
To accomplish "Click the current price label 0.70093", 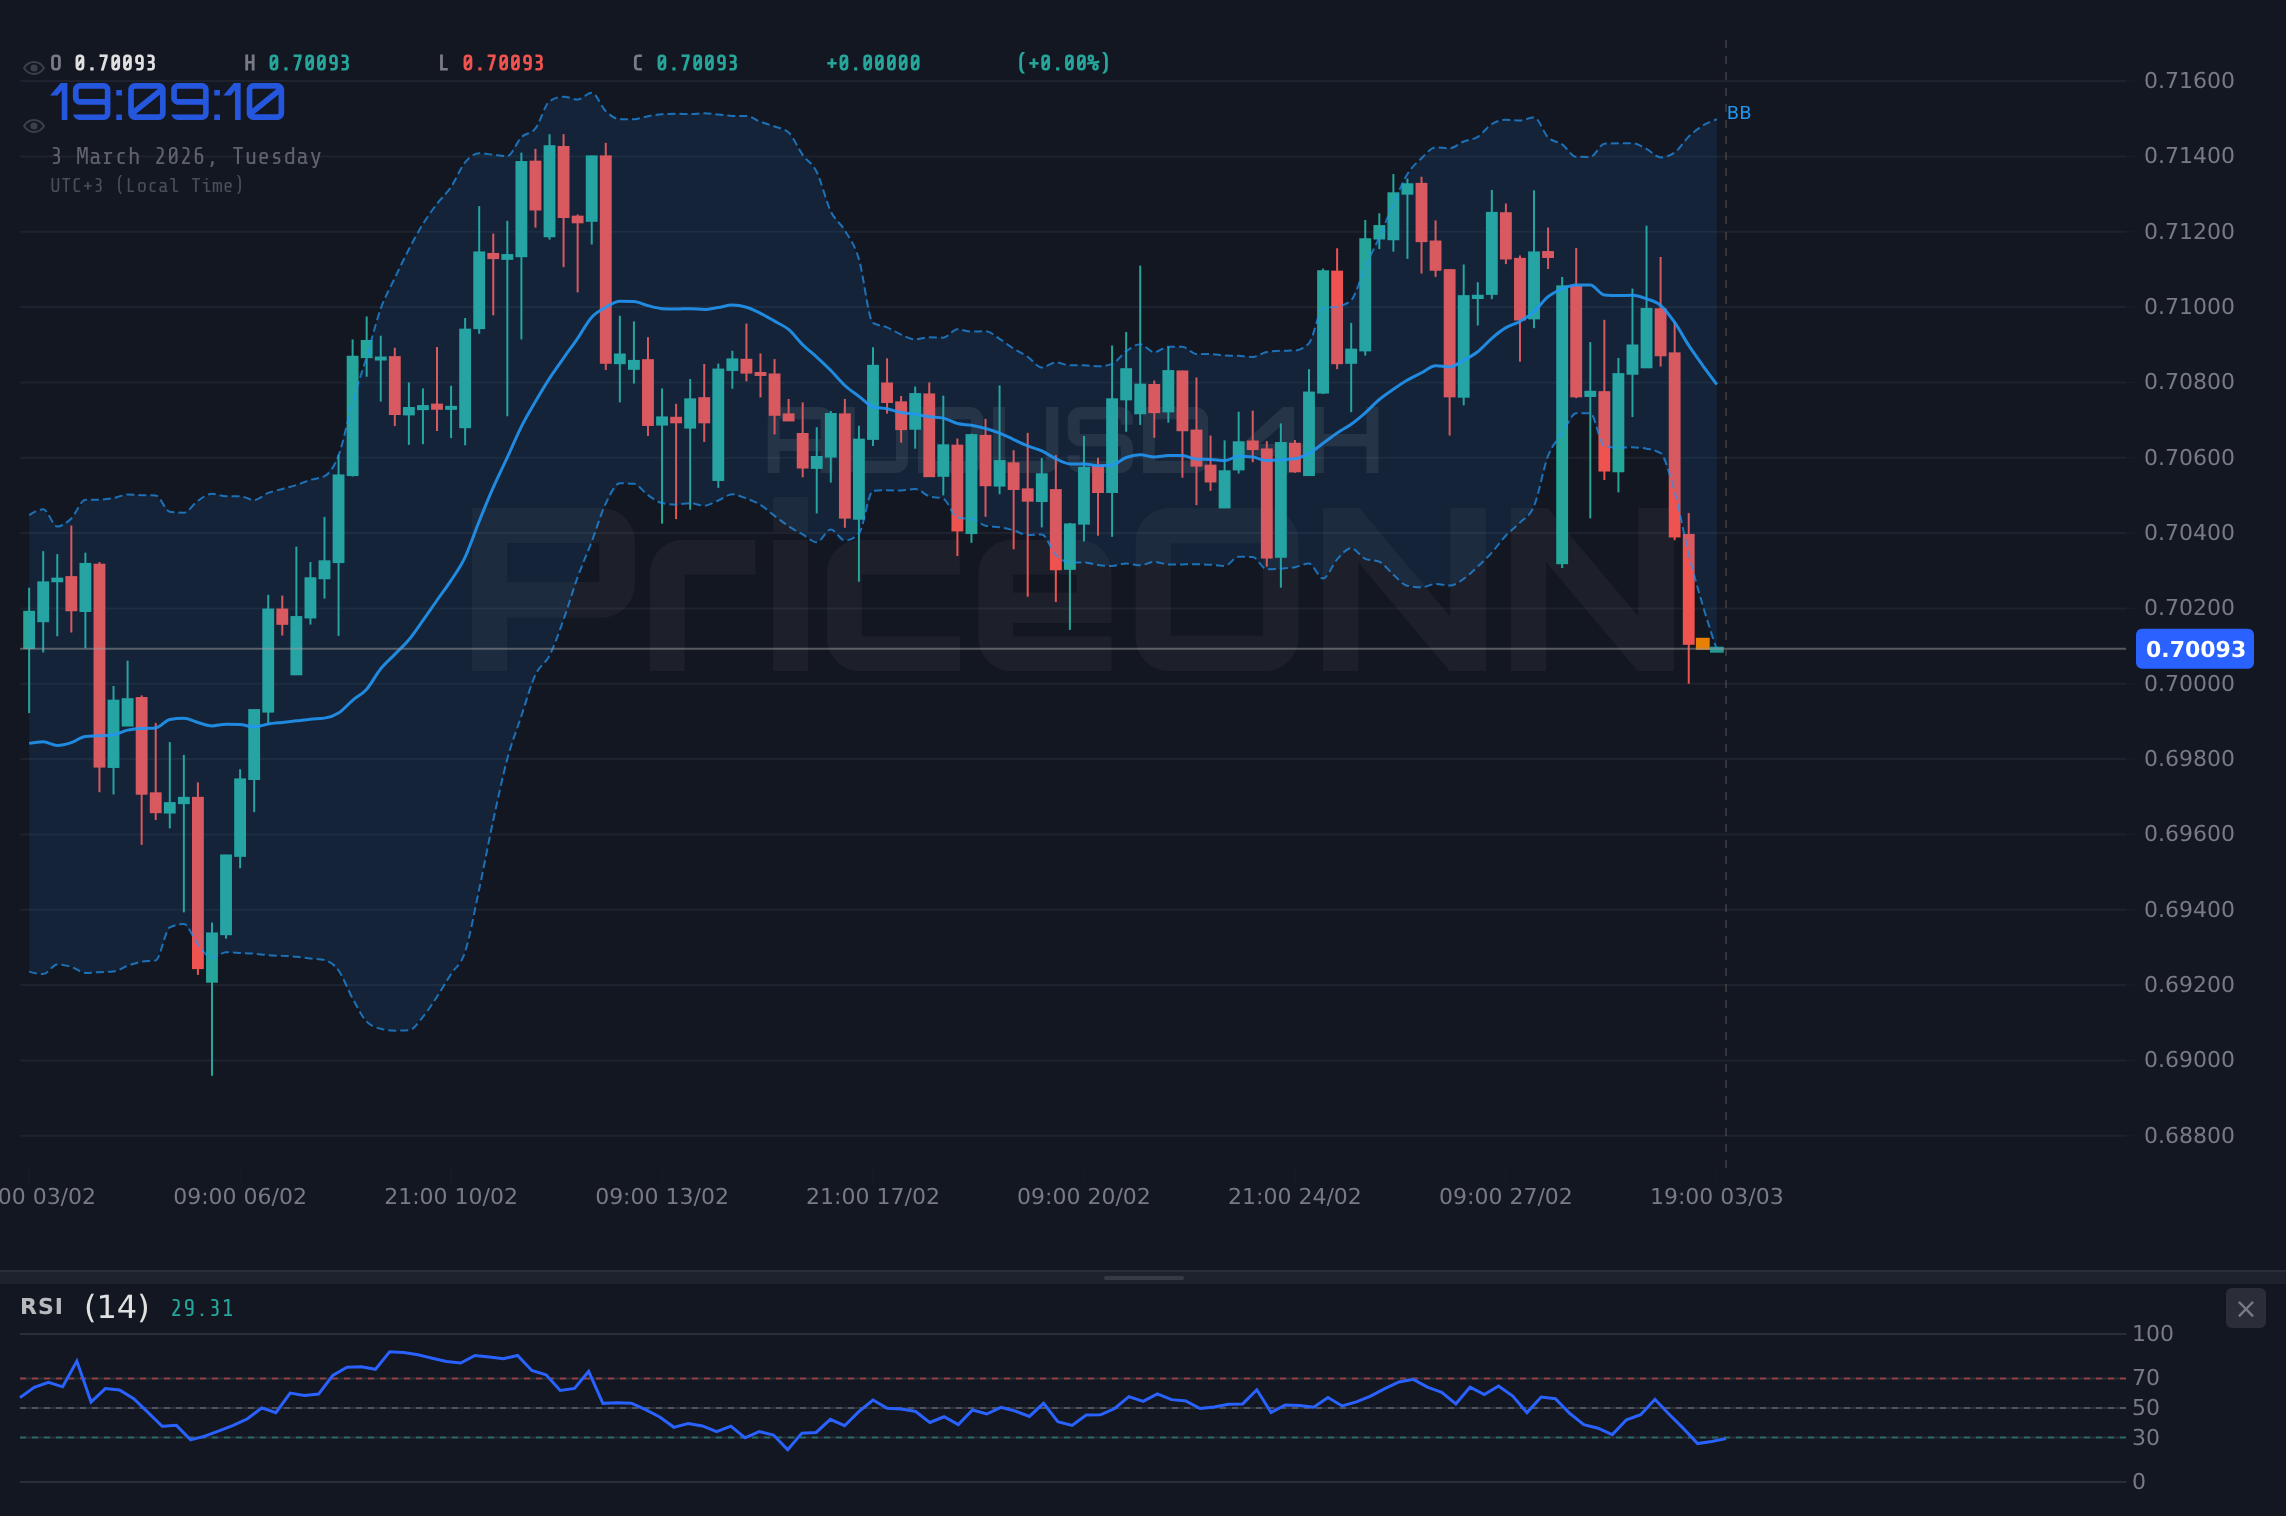I will 2194,649.
